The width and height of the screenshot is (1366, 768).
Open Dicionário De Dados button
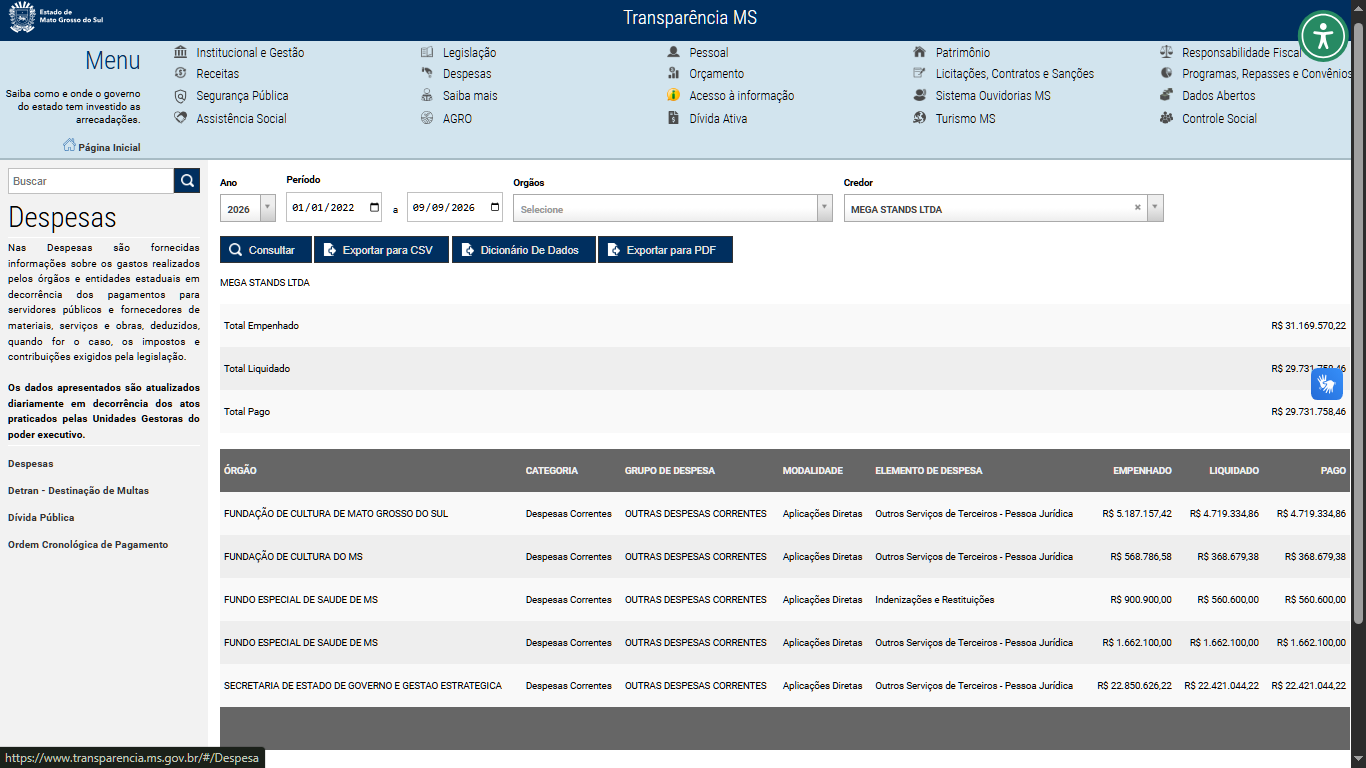click(x=524, y=250)
